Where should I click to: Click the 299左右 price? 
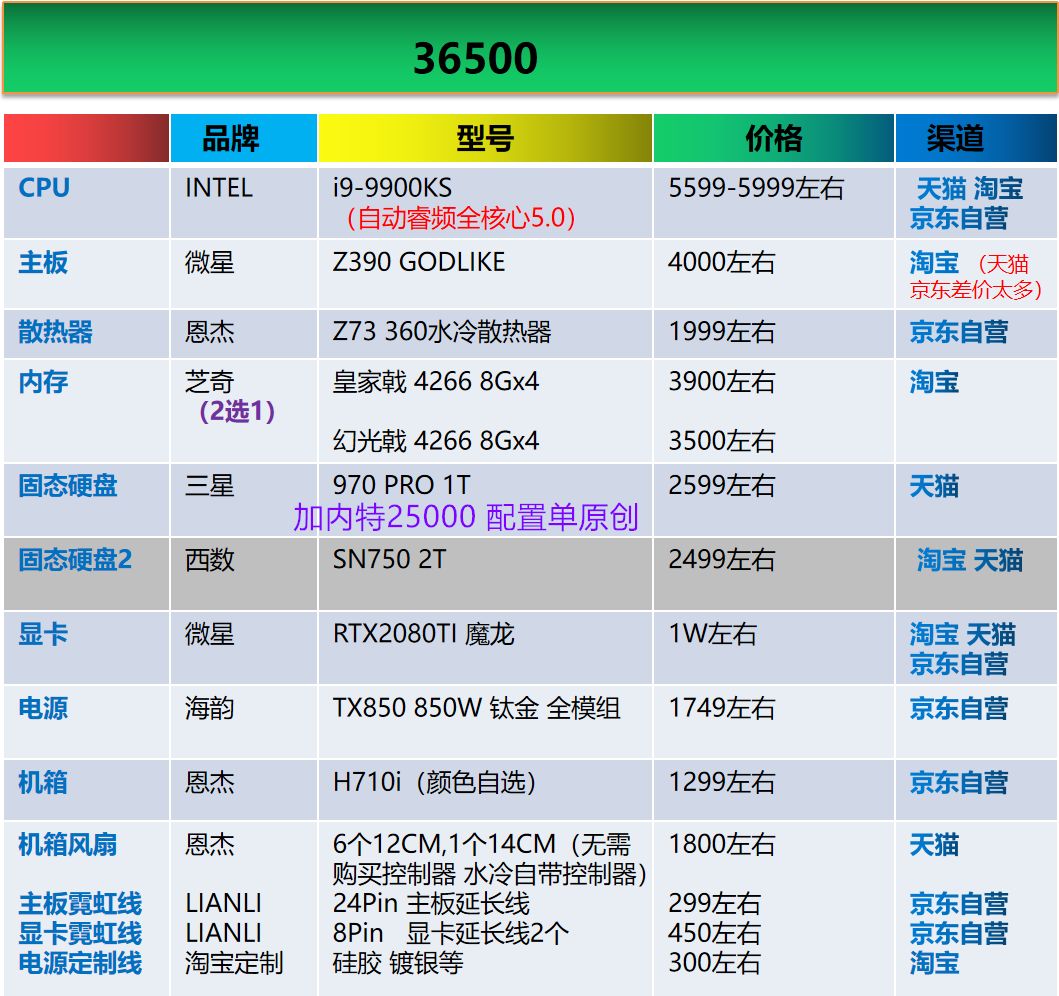click(715, 903)
